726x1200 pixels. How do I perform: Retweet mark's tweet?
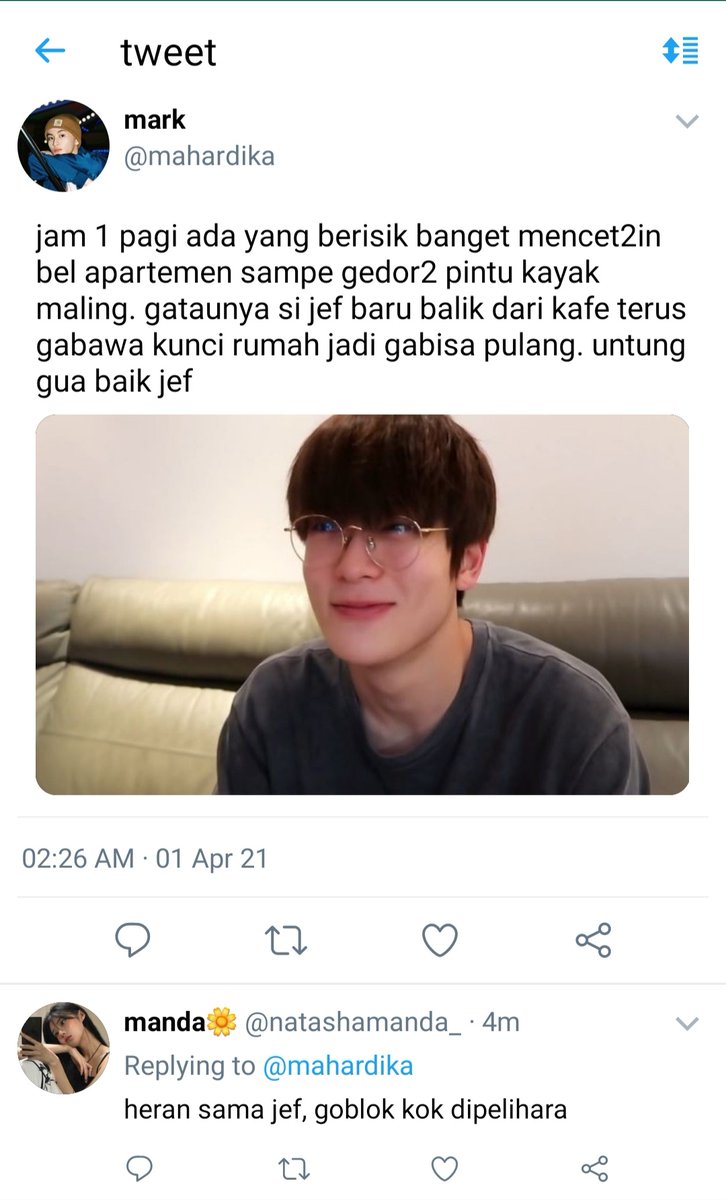tap(286, 940)
